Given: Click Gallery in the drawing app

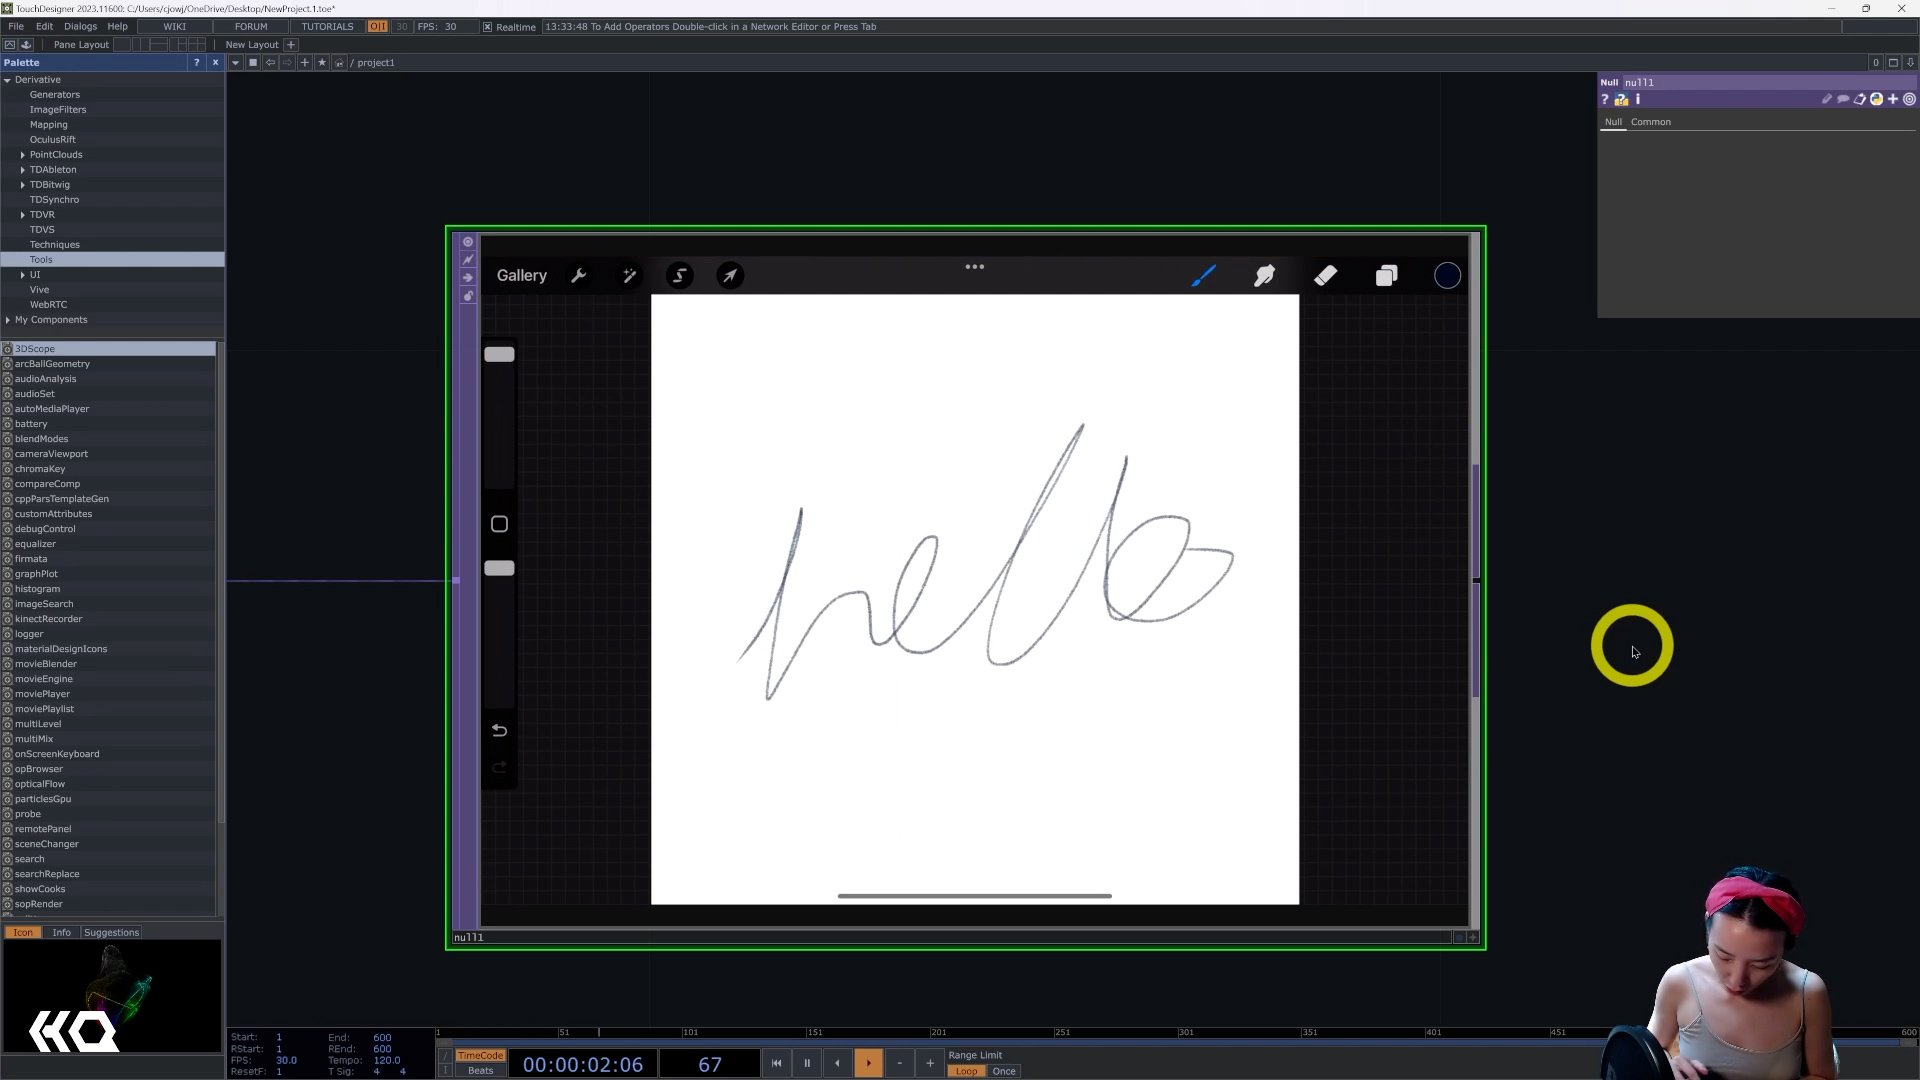Looking at the screenshot, I should [x=521, y=276].
